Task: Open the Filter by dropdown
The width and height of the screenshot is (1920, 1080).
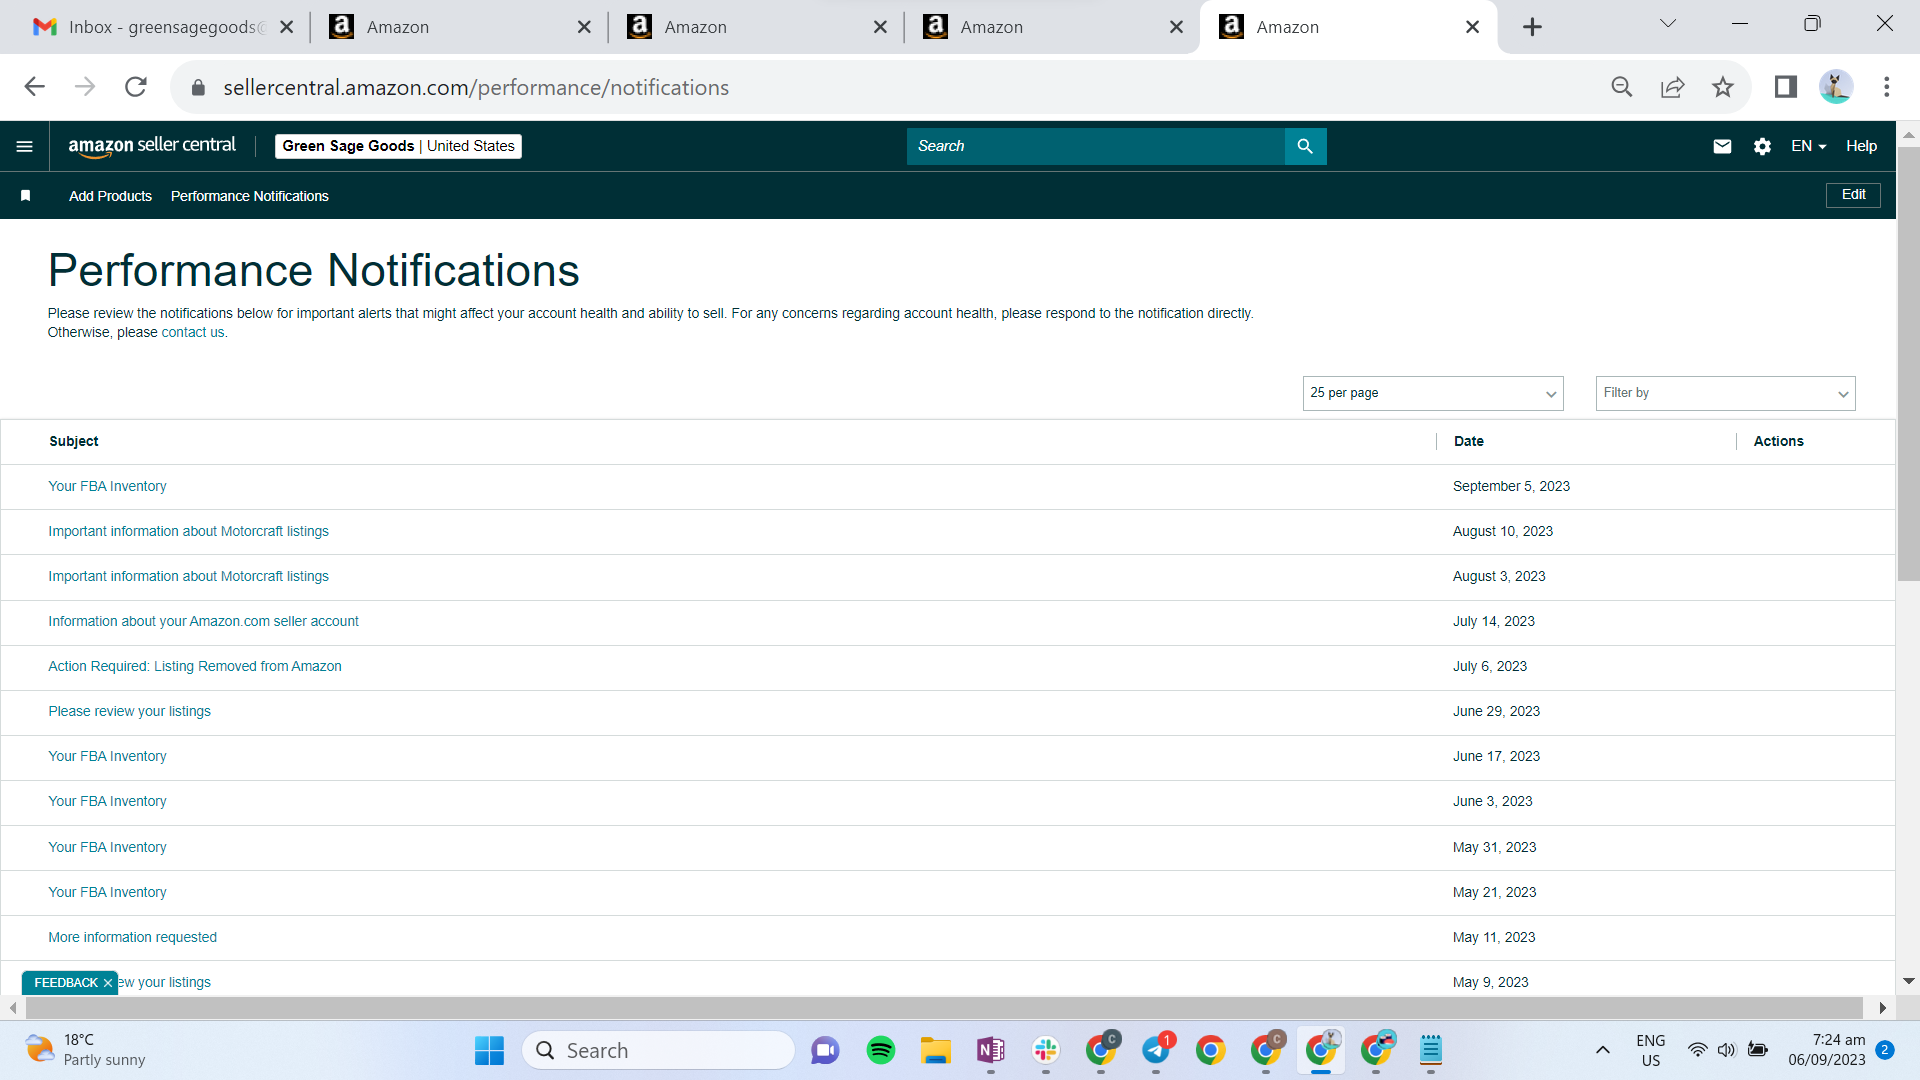Action: (x=1726, y=393)
